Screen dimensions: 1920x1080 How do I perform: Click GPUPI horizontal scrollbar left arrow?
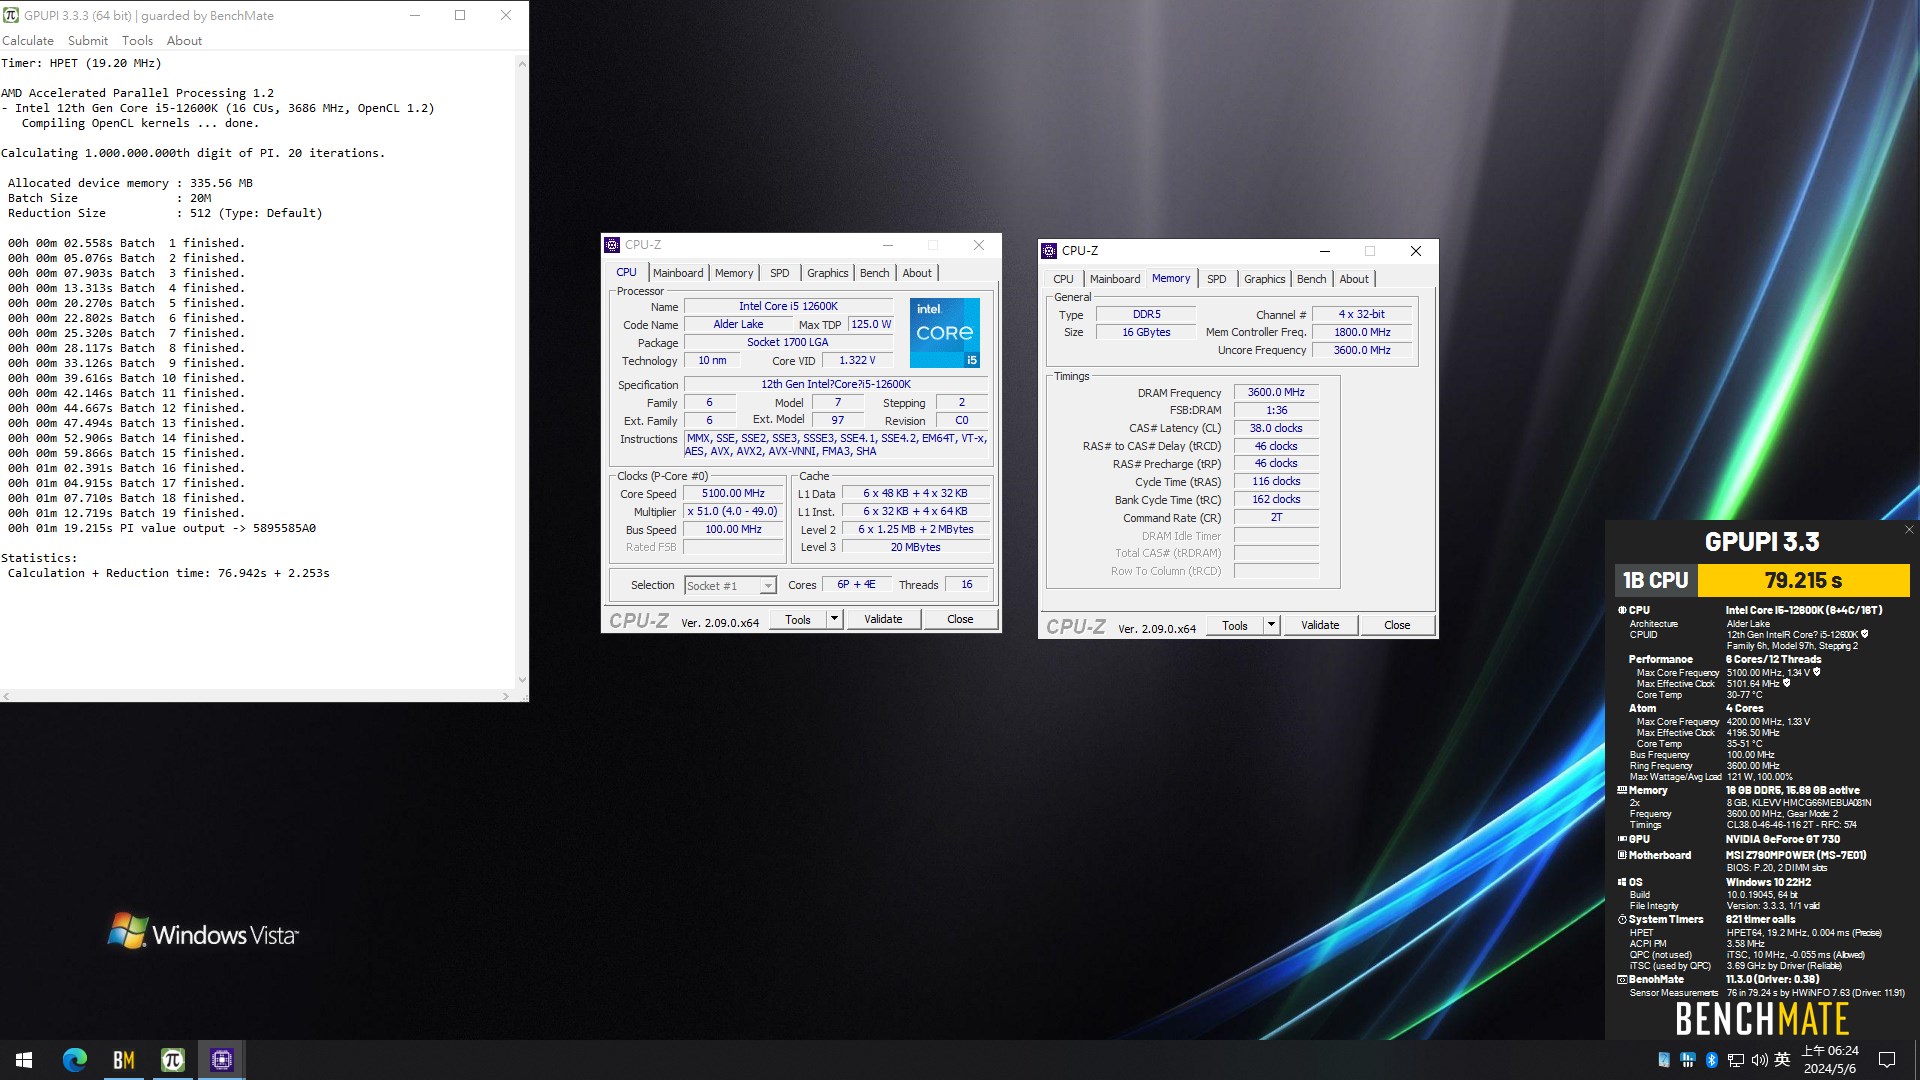pyautogui.click(x=6, y=695)
